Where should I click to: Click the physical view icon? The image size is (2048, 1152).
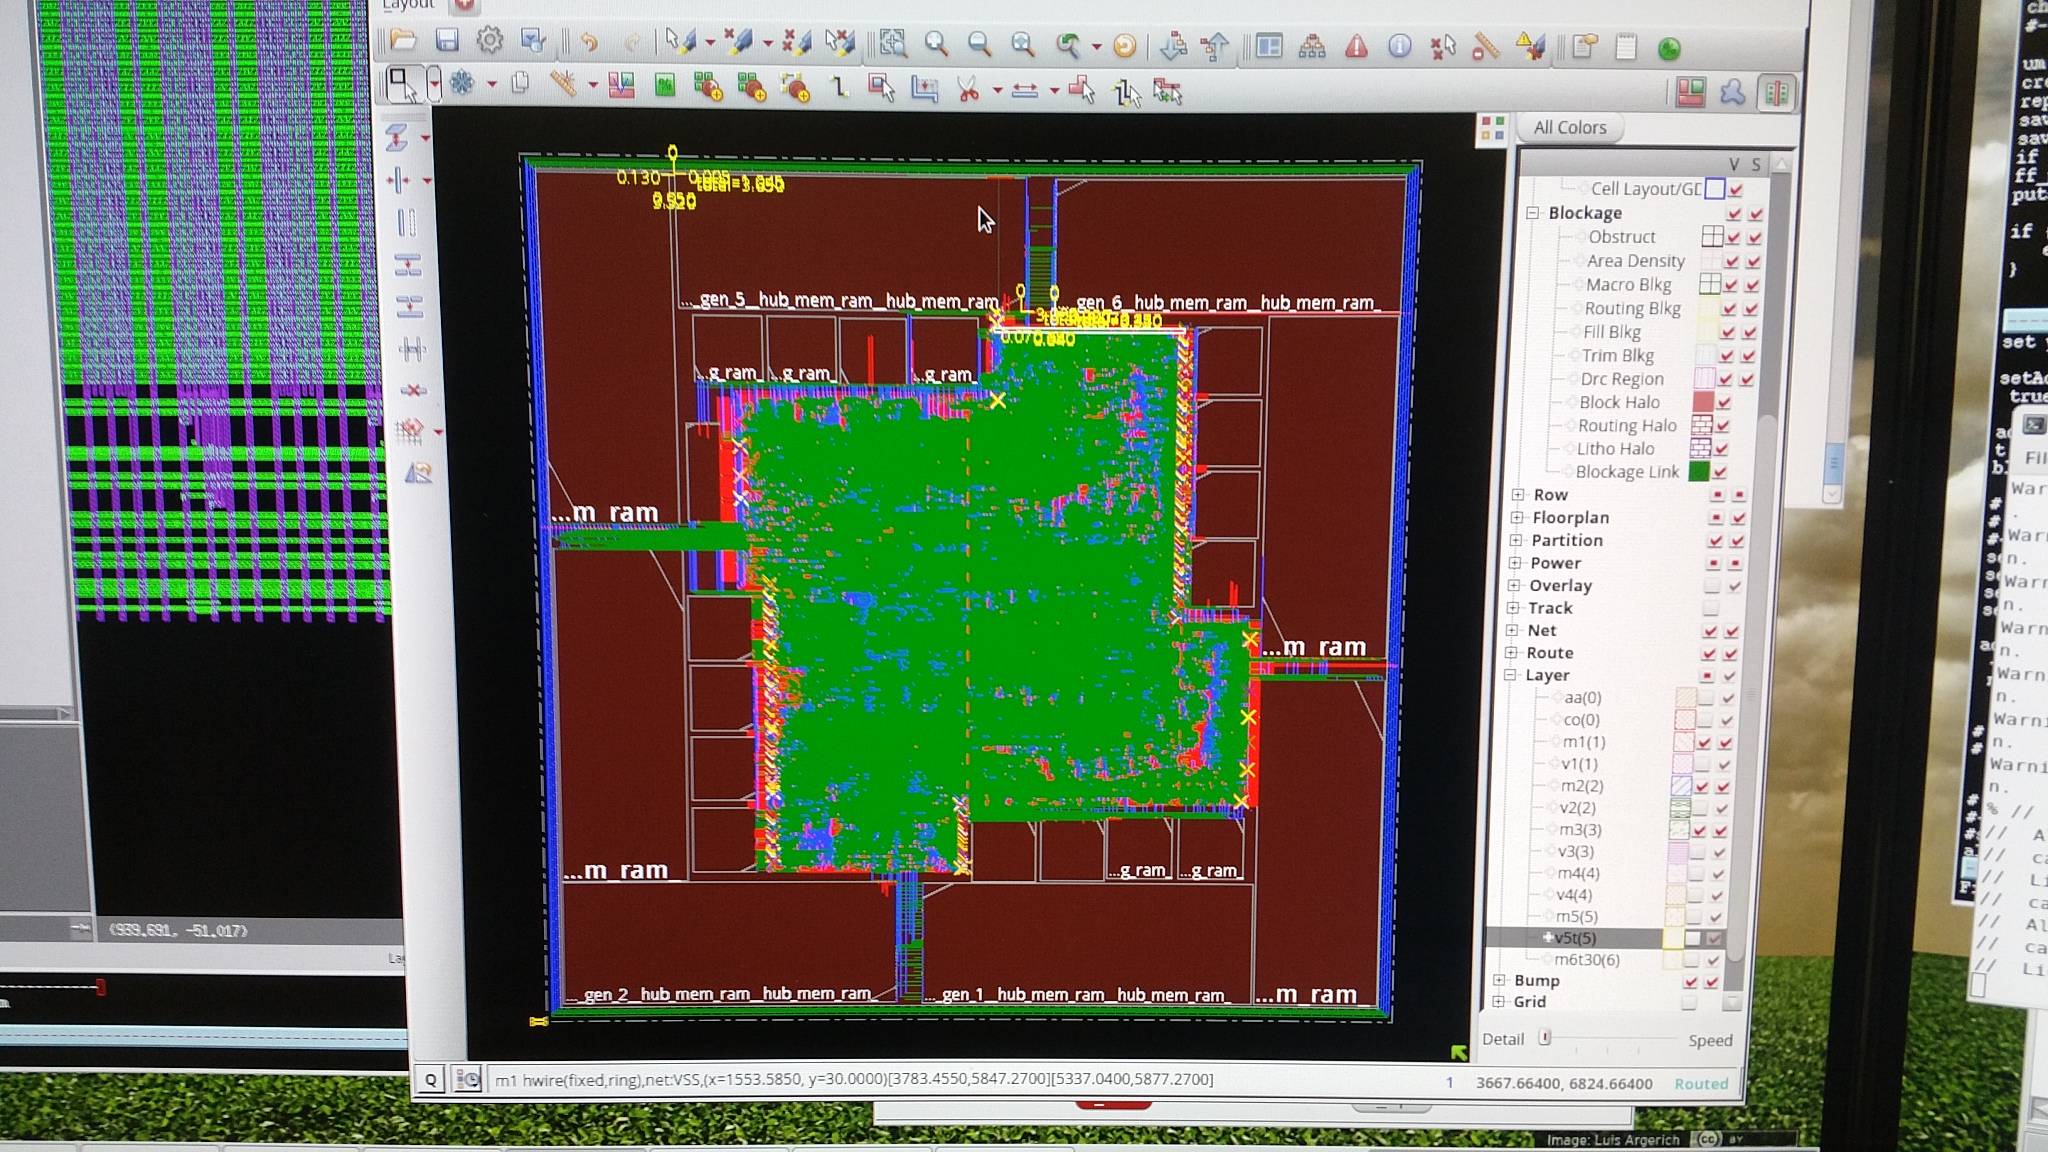point(1777,94)
